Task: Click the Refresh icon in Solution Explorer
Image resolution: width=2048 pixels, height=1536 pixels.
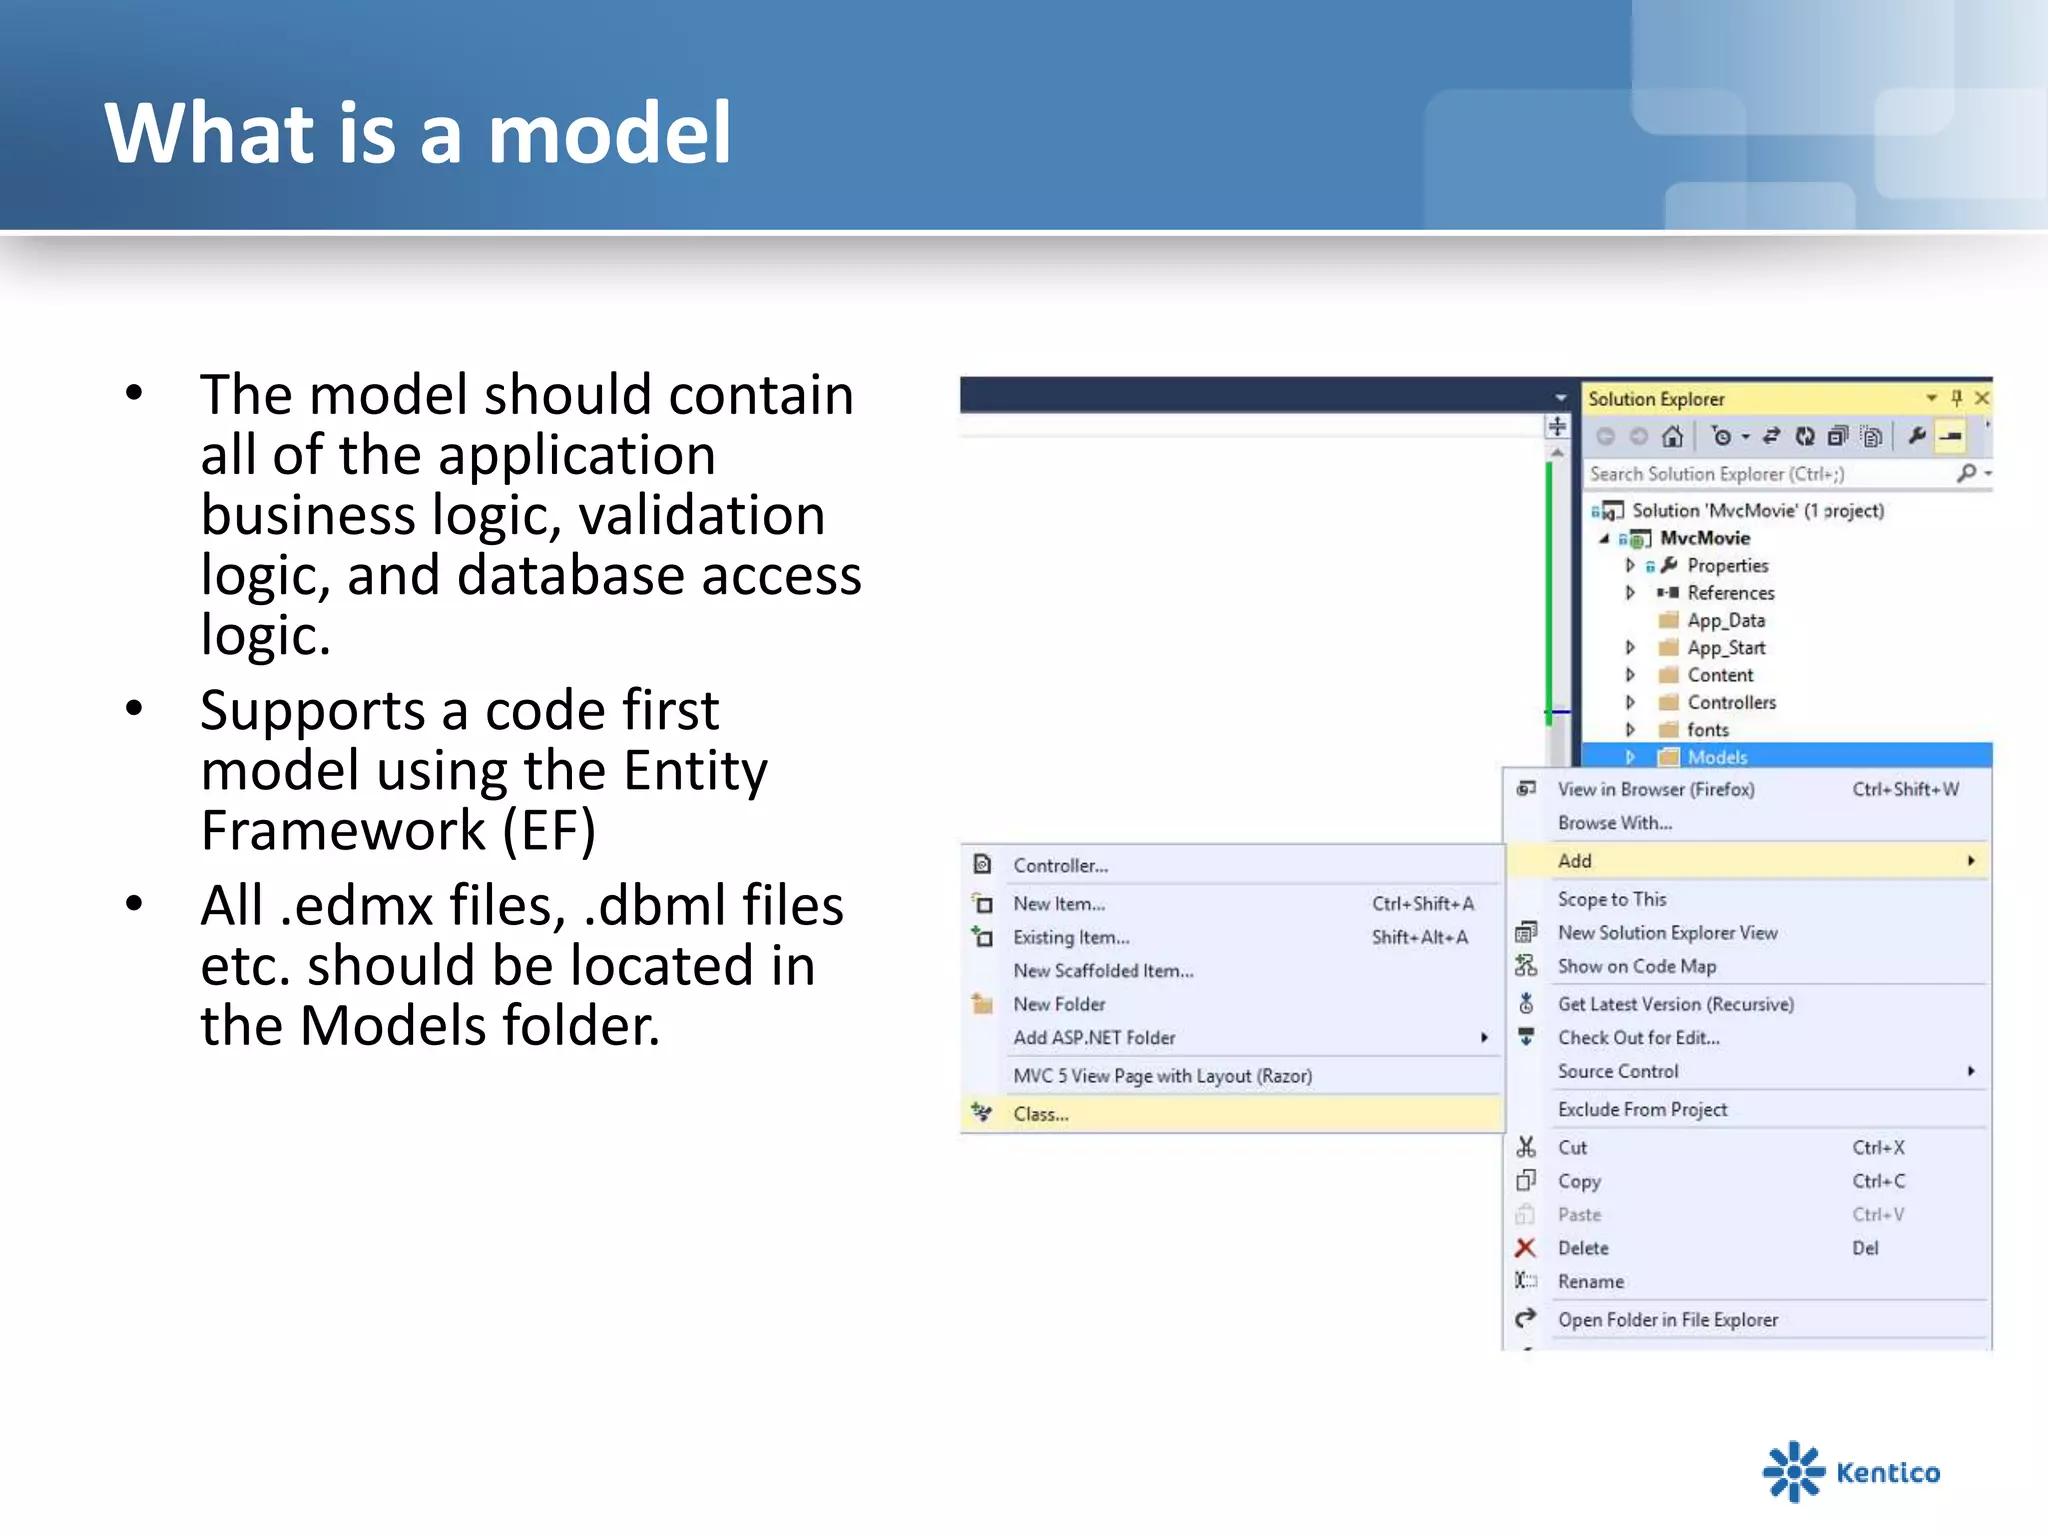Action: 1805,436
